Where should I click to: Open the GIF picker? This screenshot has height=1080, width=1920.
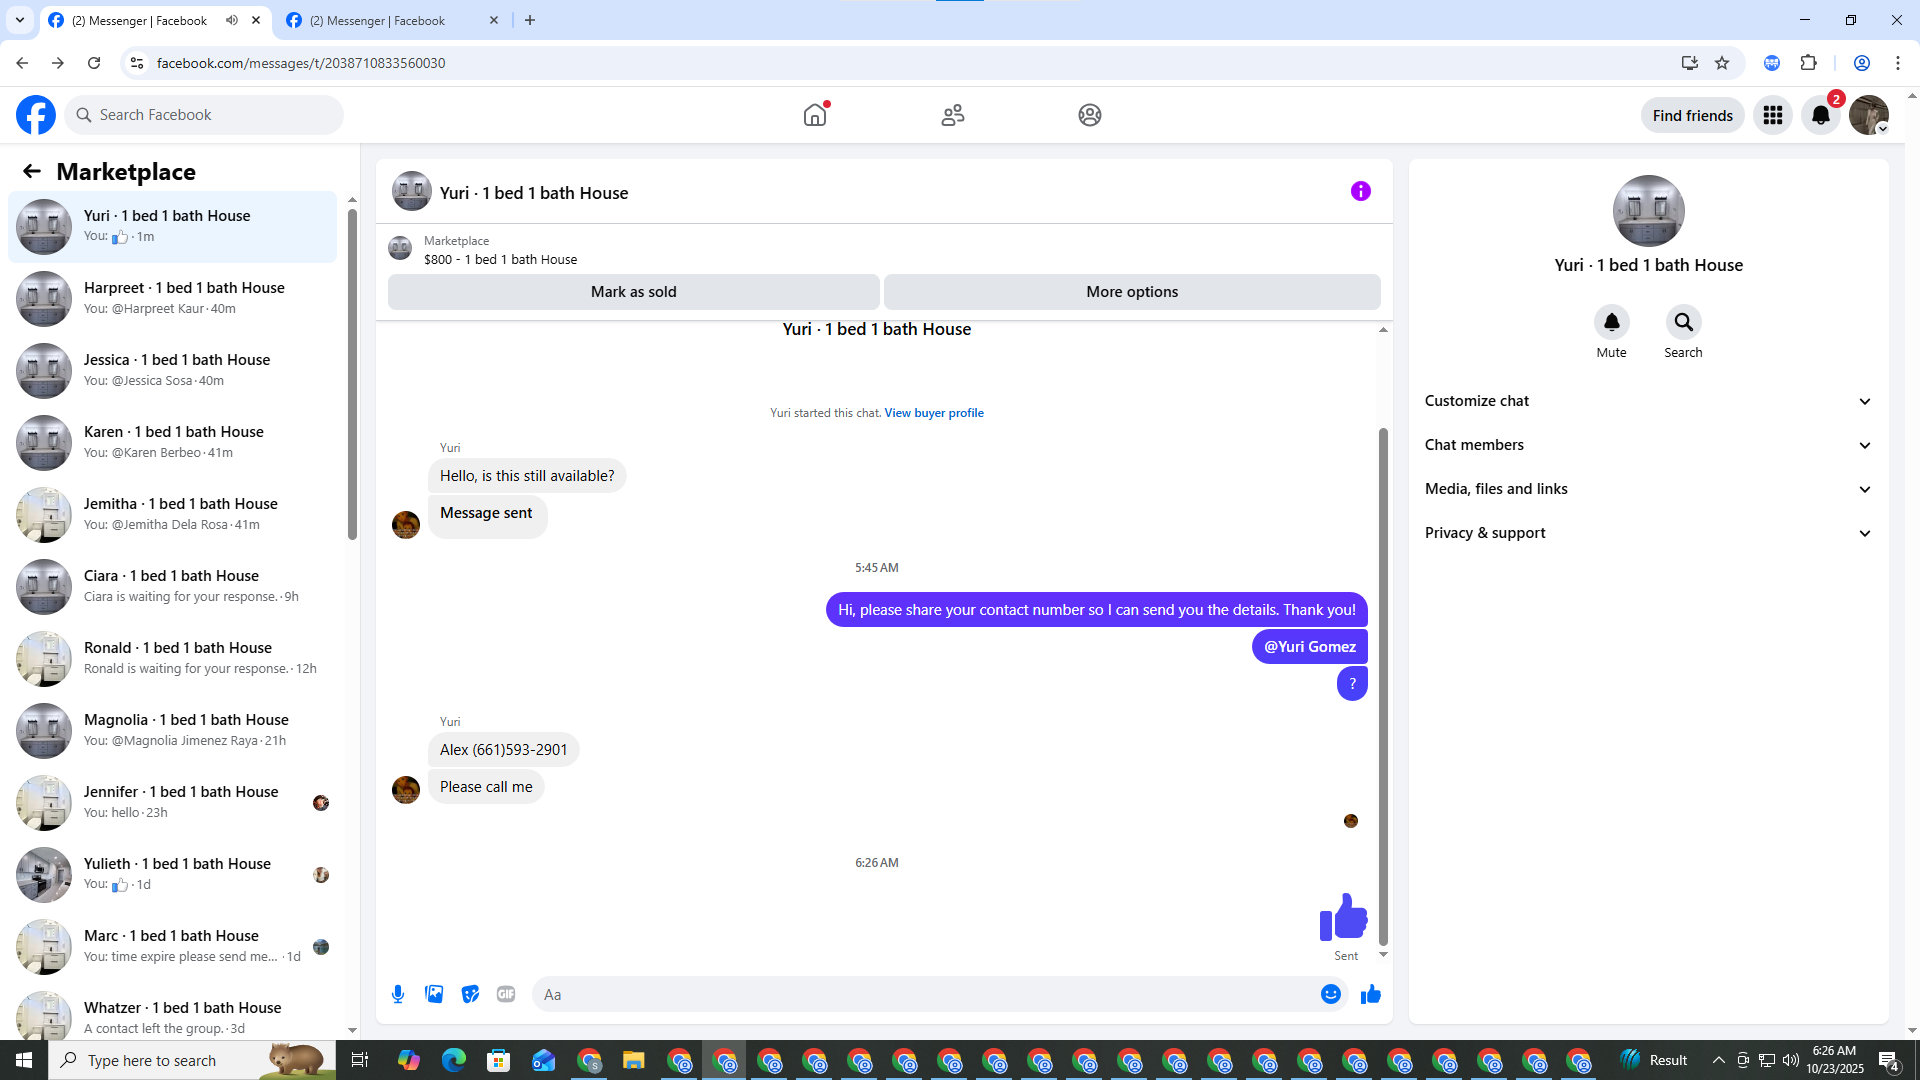coord(506,994)
